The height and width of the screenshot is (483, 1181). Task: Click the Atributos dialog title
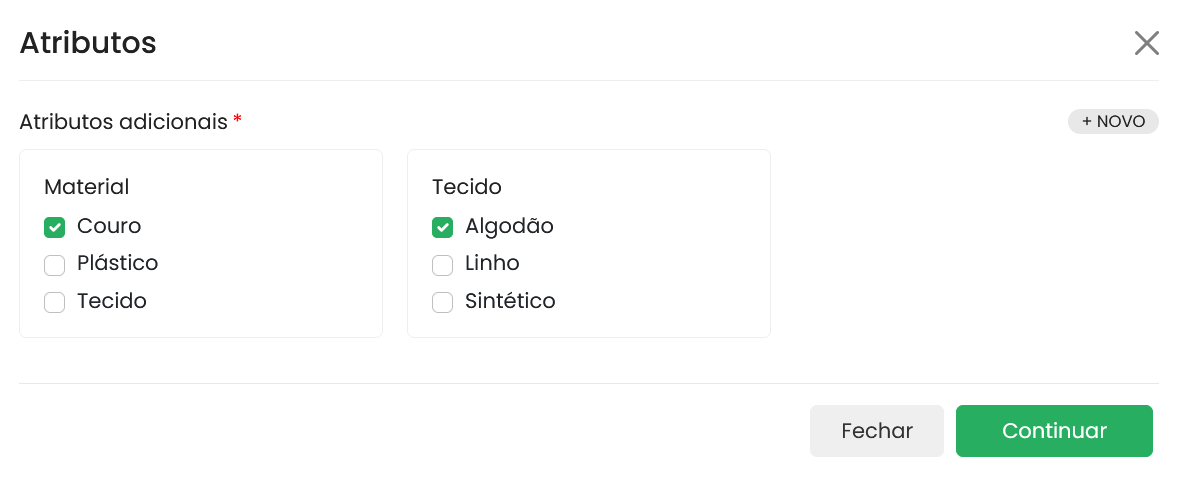[88, 43]
